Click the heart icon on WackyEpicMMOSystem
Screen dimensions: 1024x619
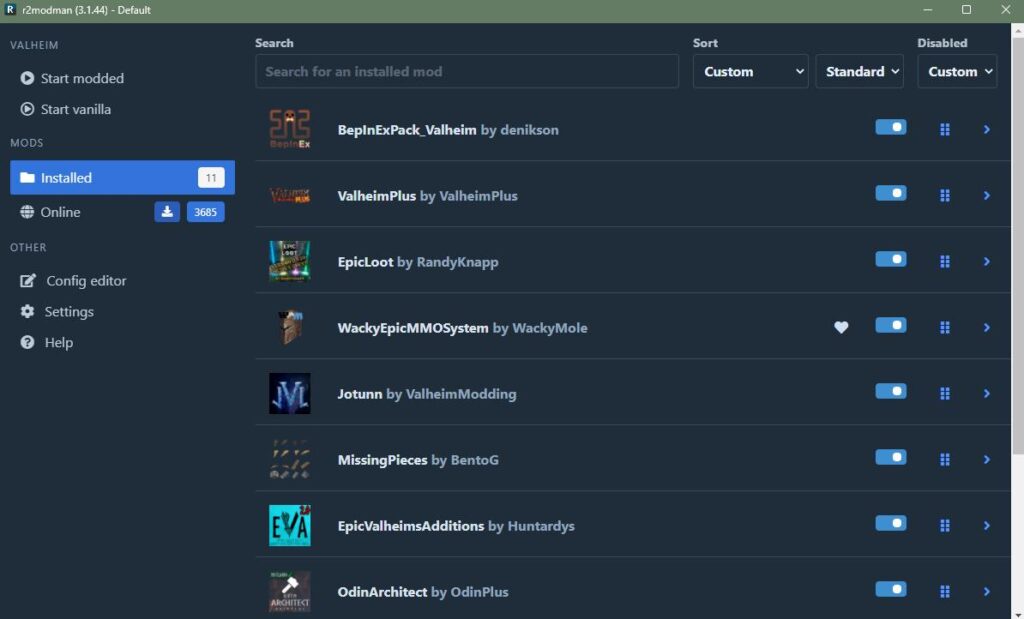(841, 327)
